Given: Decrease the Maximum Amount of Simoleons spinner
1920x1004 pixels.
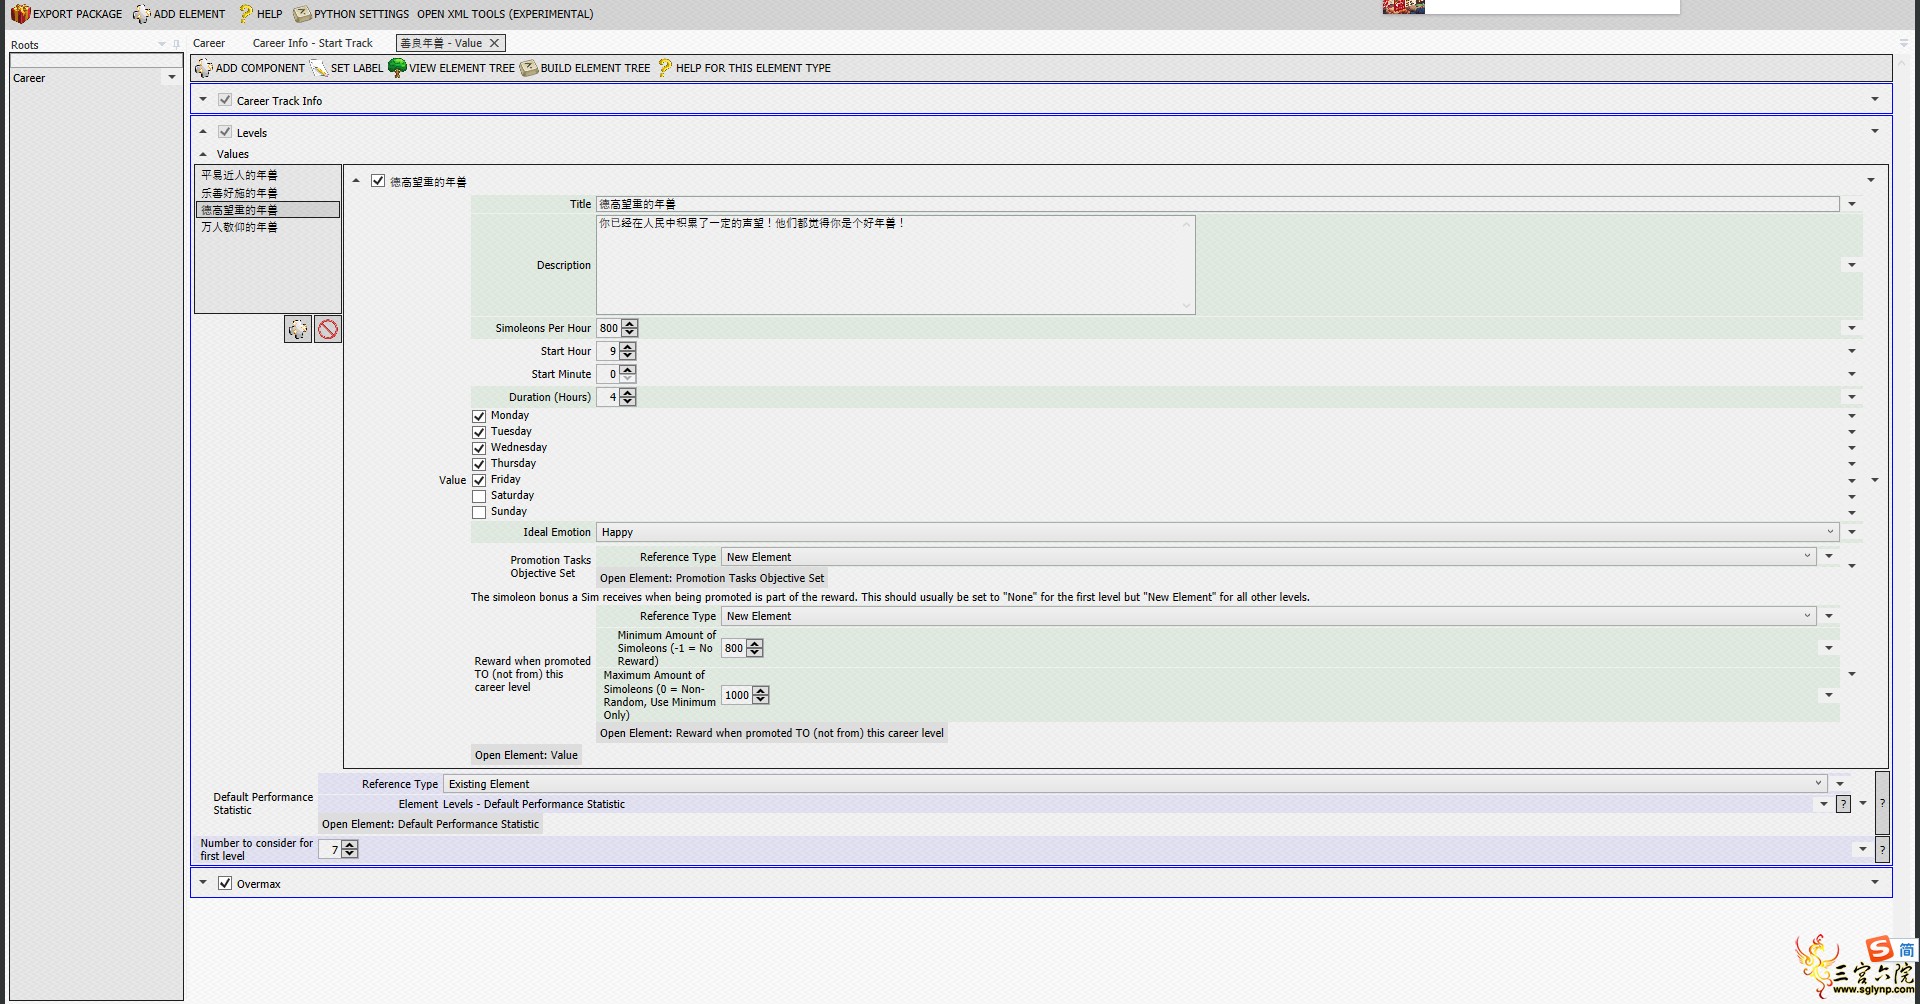Looking at the screenshot, I should (x=761, y=699).
